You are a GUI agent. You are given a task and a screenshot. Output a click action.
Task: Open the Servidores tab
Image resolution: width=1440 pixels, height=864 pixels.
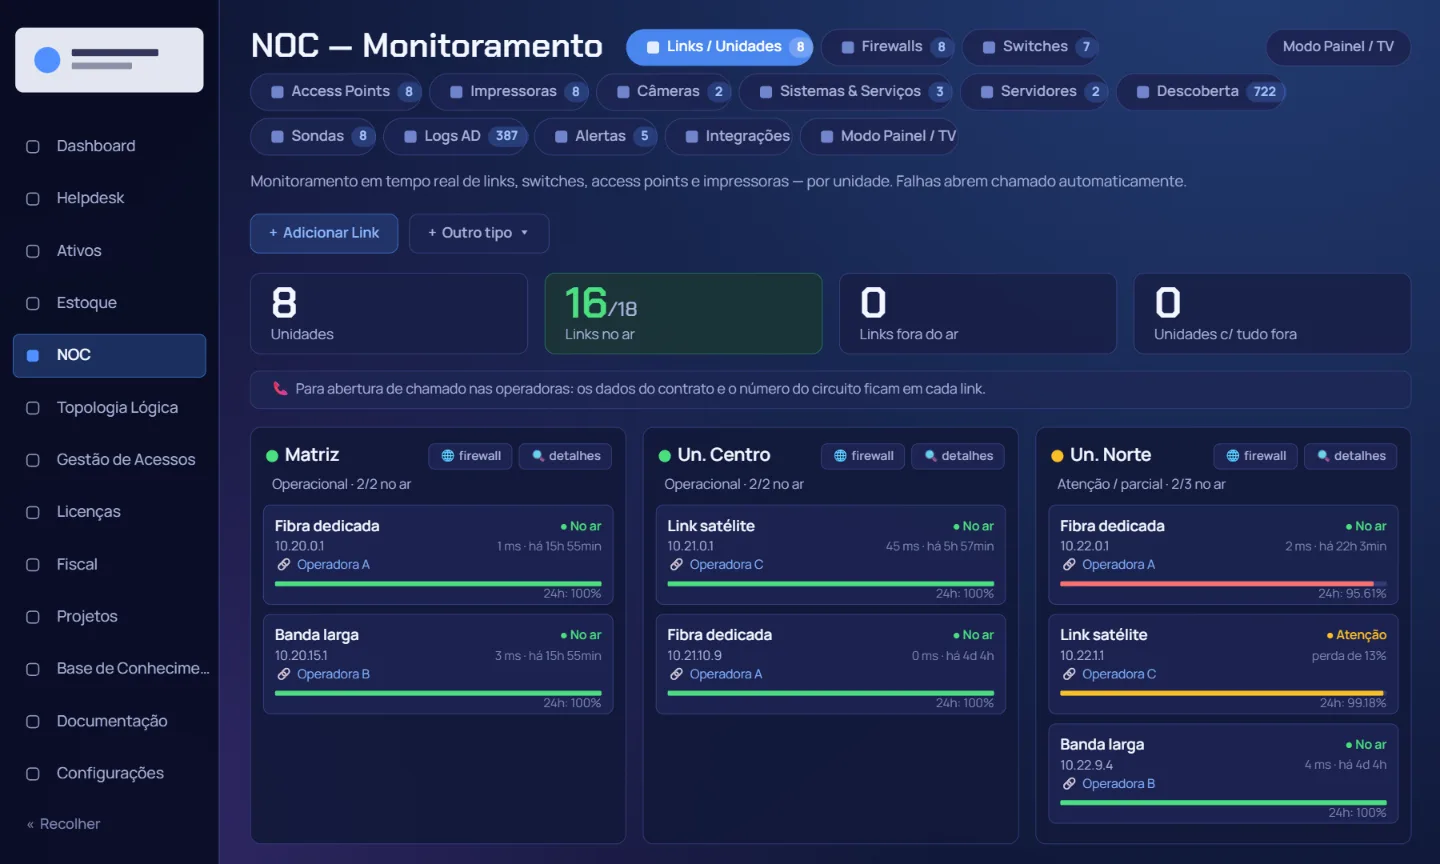[x=1034, y=92]
